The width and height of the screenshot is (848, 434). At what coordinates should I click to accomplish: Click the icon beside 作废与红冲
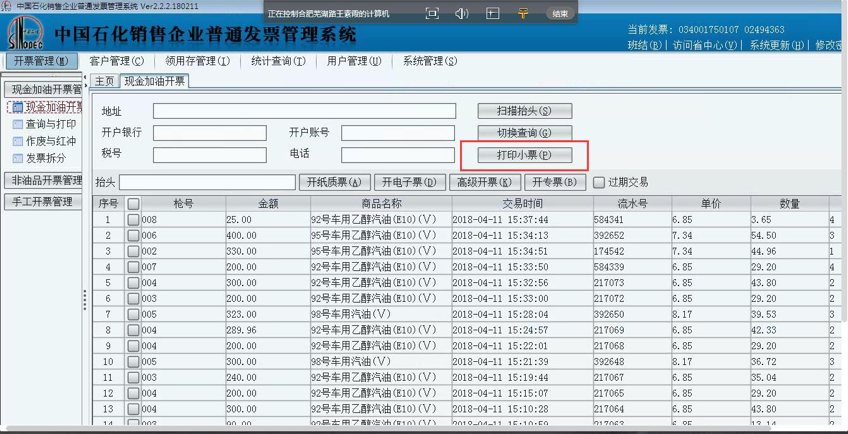(x=18, y=142)
